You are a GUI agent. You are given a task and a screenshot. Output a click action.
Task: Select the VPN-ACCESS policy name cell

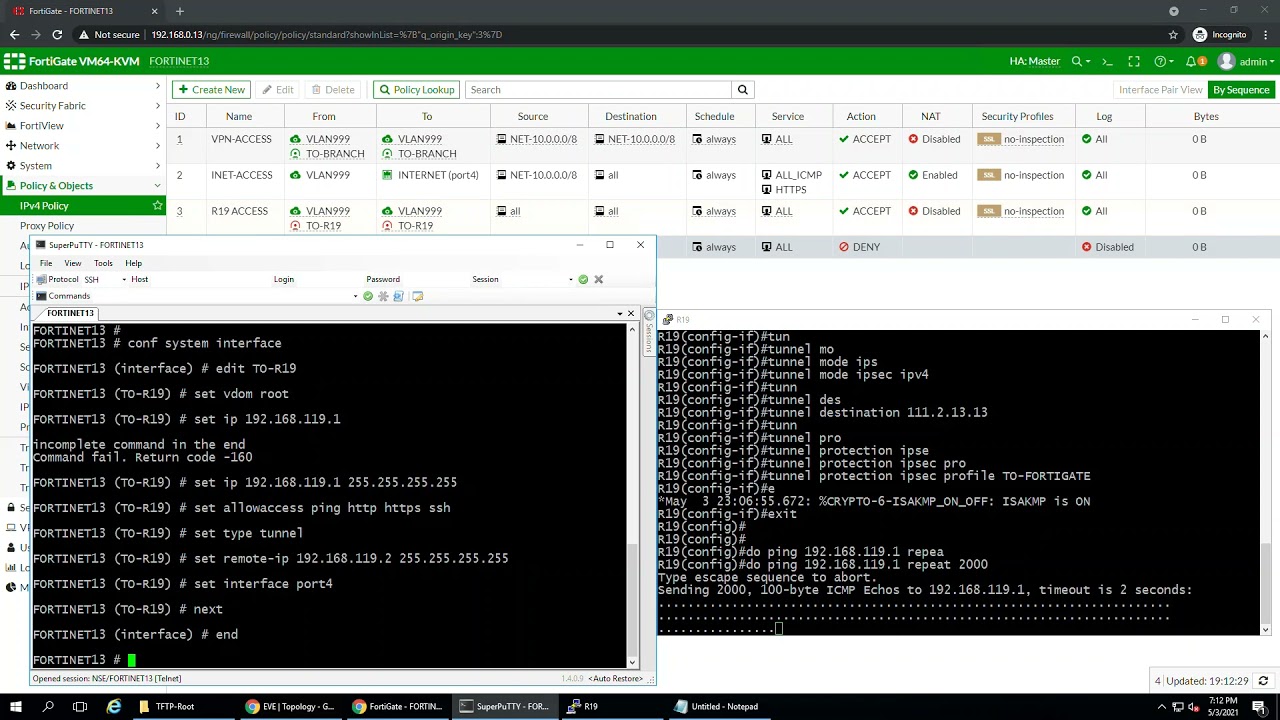[241, 139]
